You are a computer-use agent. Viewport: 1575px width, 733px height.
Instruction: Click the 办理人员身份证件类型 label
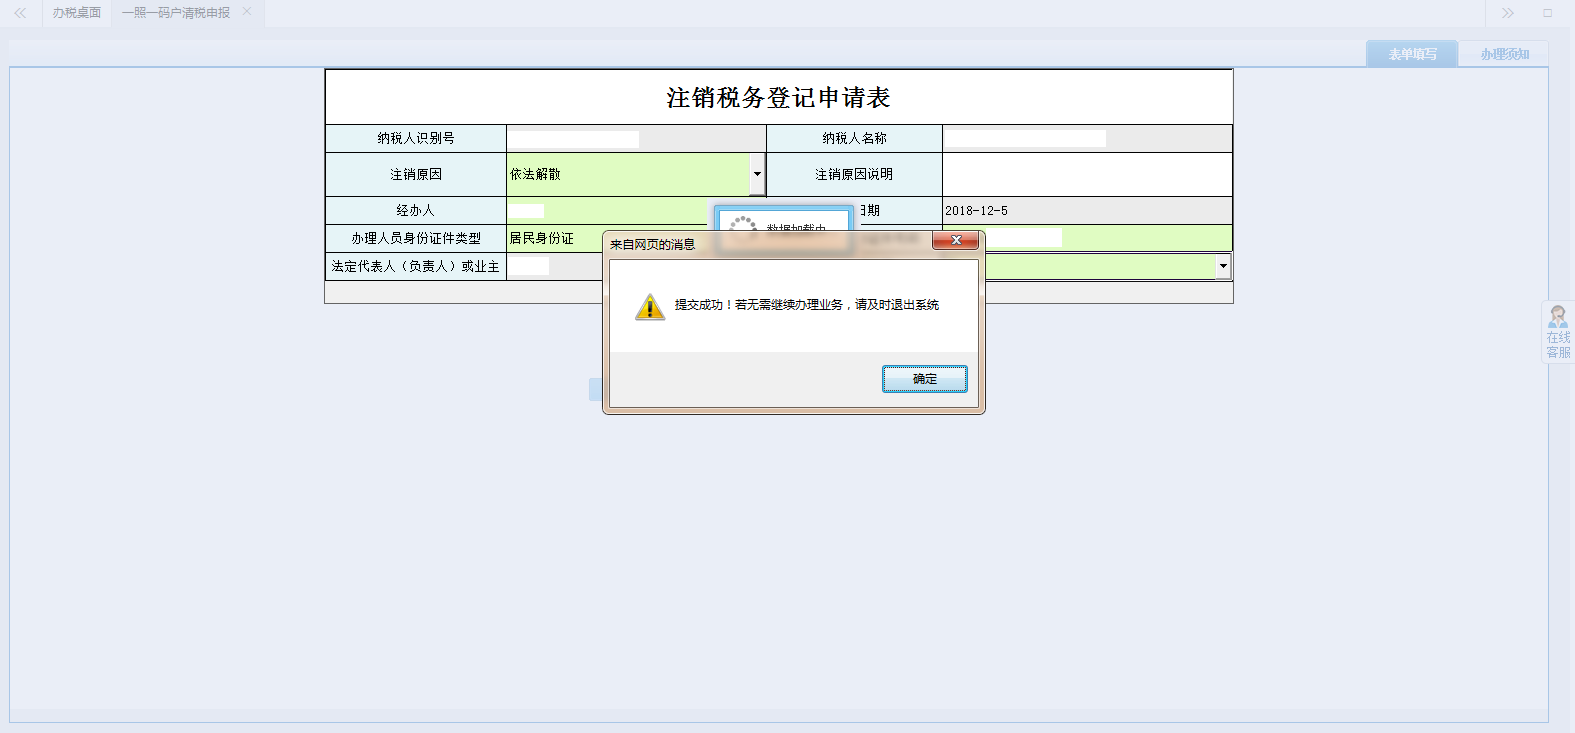[416, 238]
